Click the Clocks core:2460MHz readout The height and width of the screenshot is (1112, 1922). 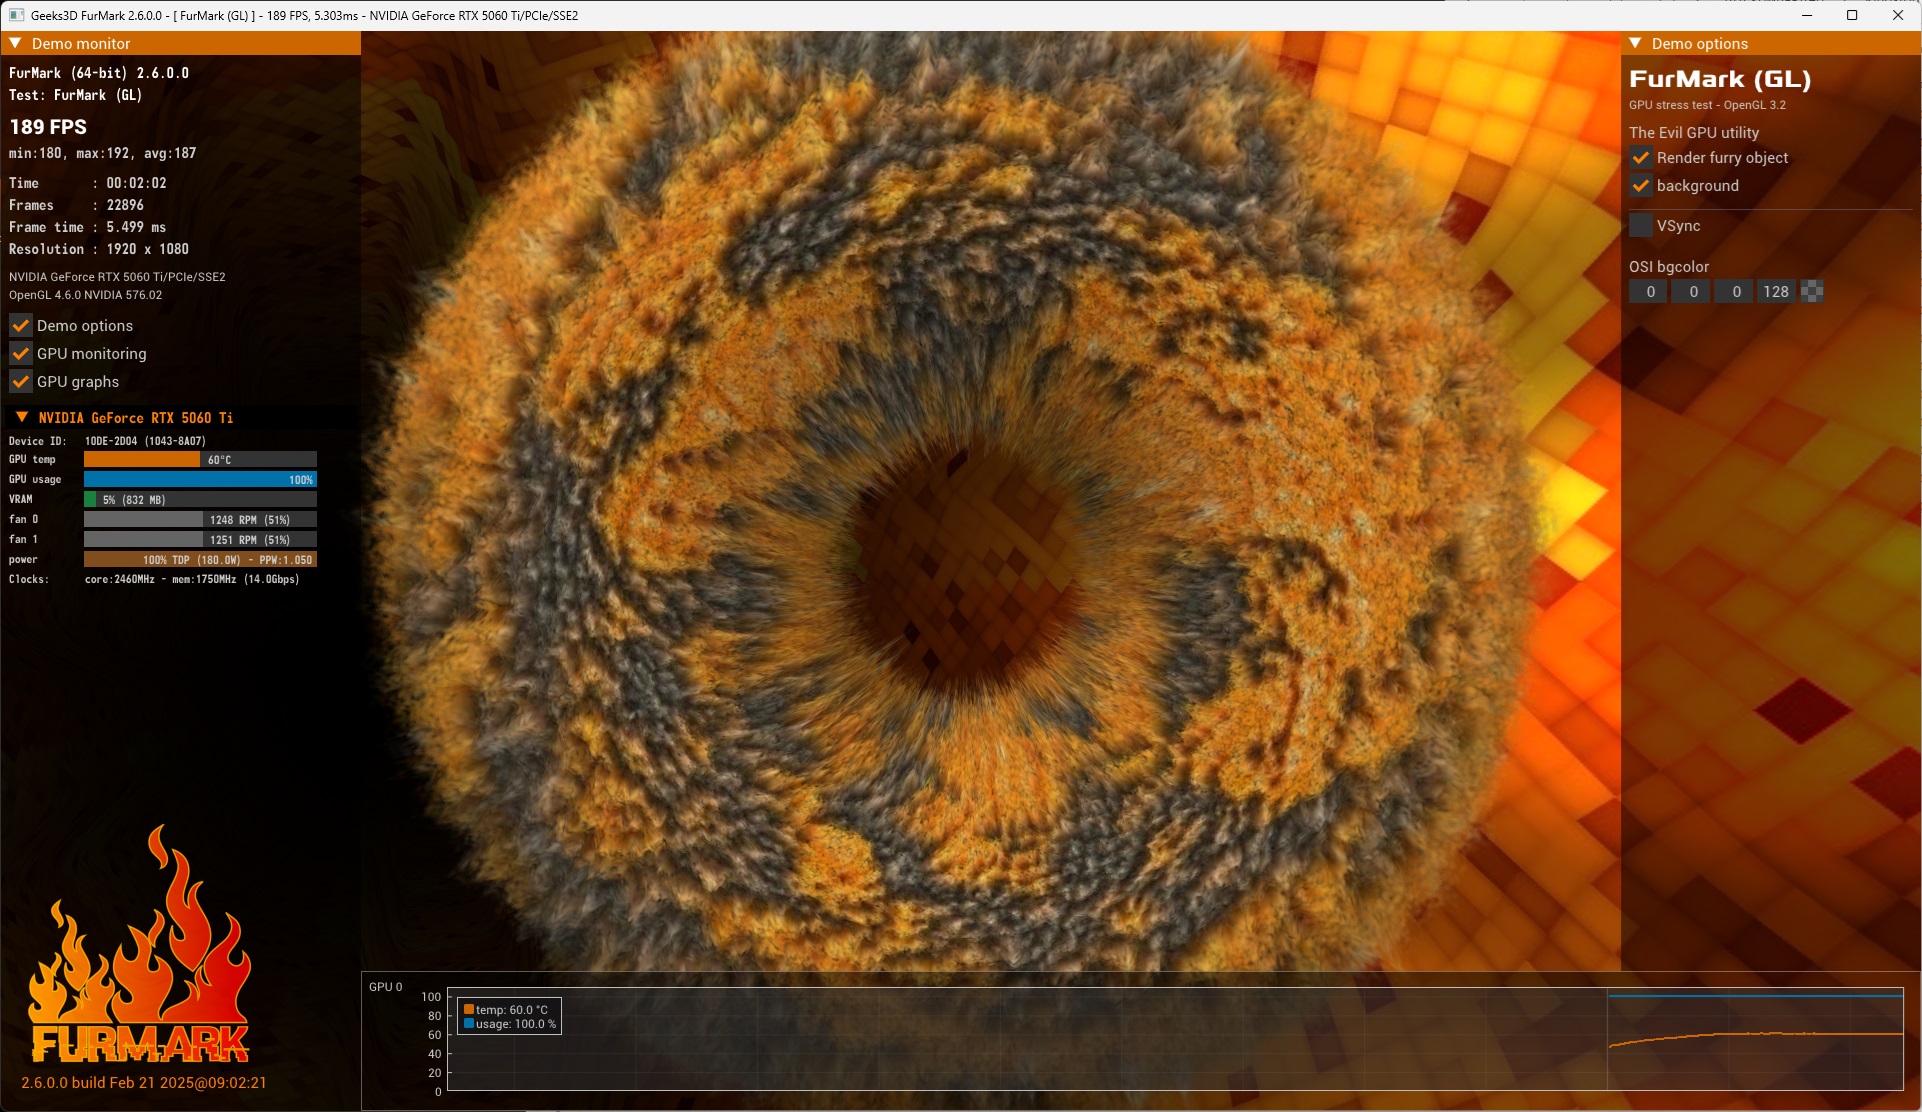[x=192, y=579]
